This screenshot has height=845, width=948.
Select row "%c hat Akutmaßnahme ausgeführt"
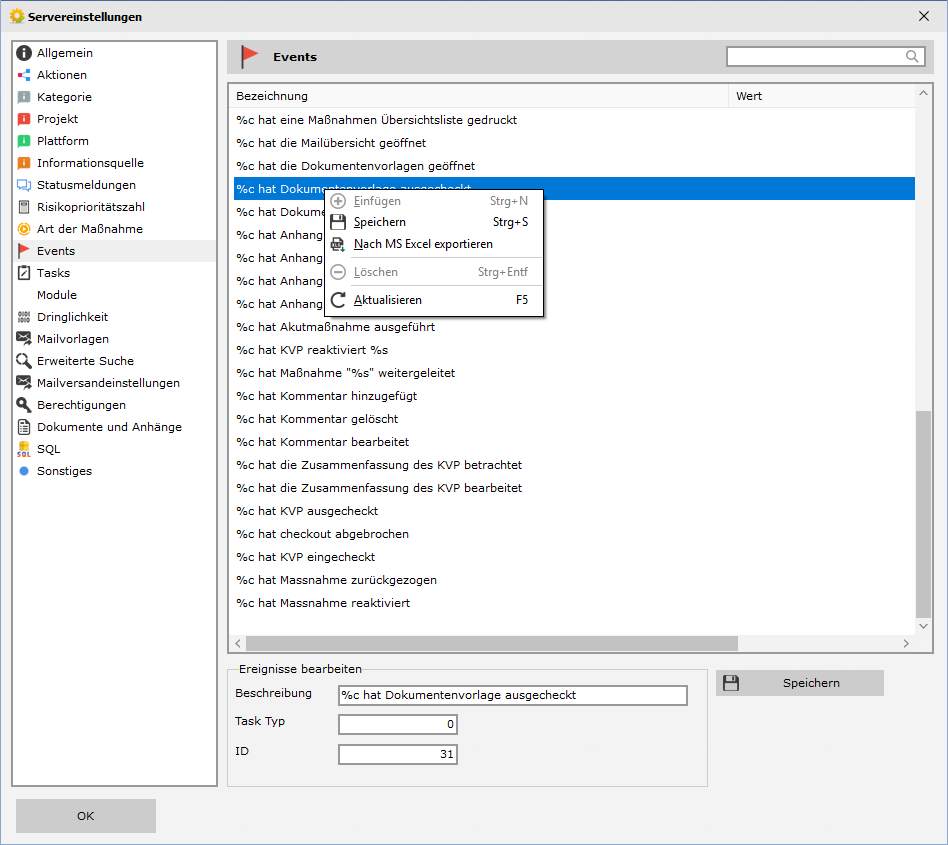(574, 327)
